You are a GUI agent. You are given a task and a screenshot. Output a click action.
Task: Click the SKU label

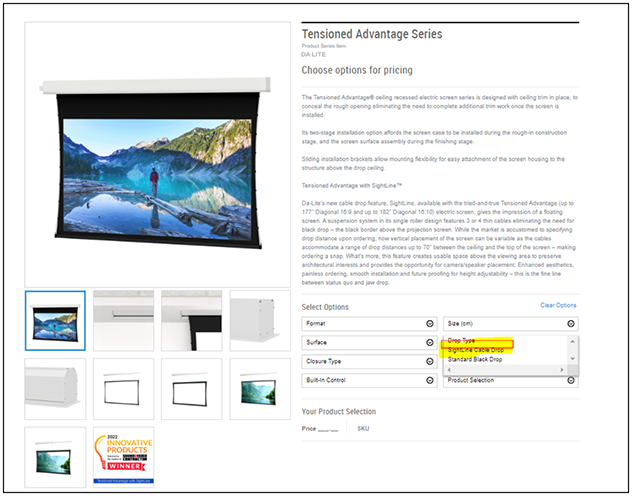pyautogui.click(x=363, y=428)
